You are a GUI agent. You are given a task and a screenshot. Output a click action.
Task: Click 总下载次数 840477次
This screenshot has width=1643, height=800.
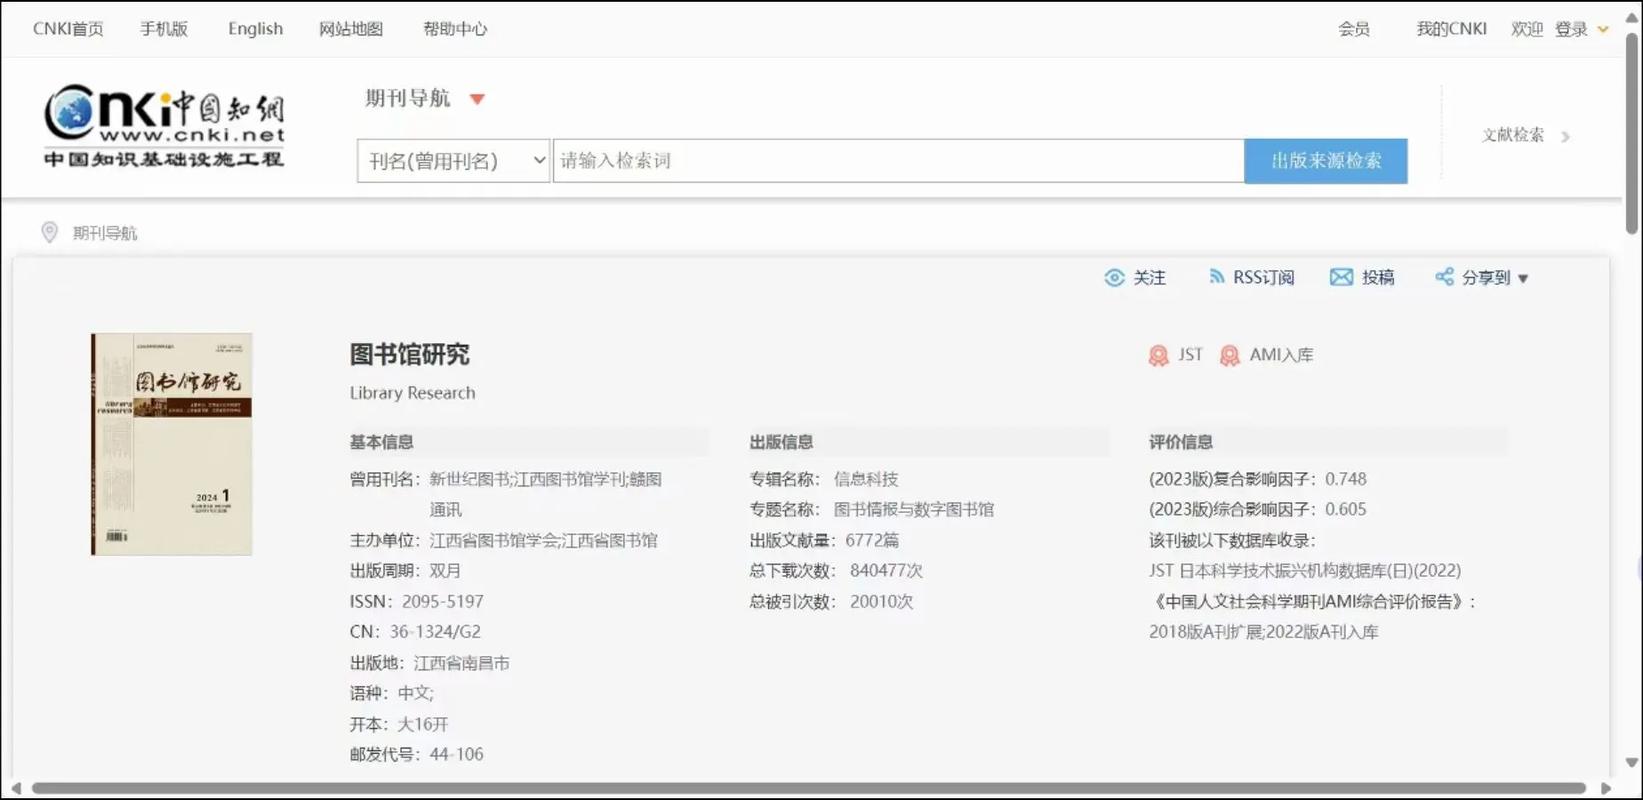(x=886, y=571)
